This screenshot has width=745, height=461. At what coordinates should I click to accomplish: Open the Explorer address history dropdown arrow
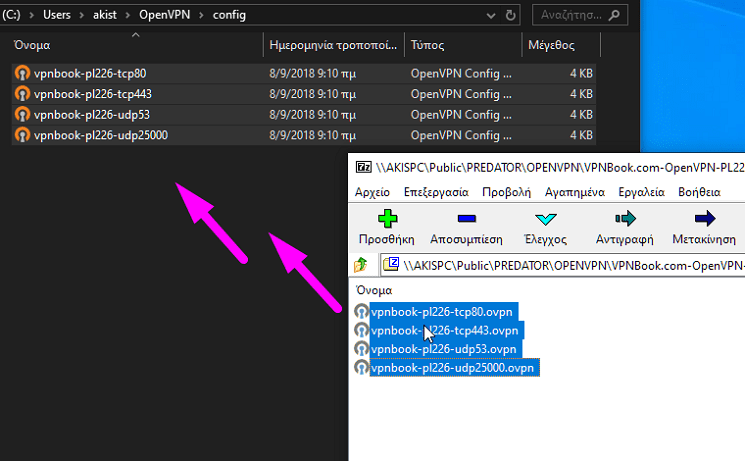coord(491,16)
